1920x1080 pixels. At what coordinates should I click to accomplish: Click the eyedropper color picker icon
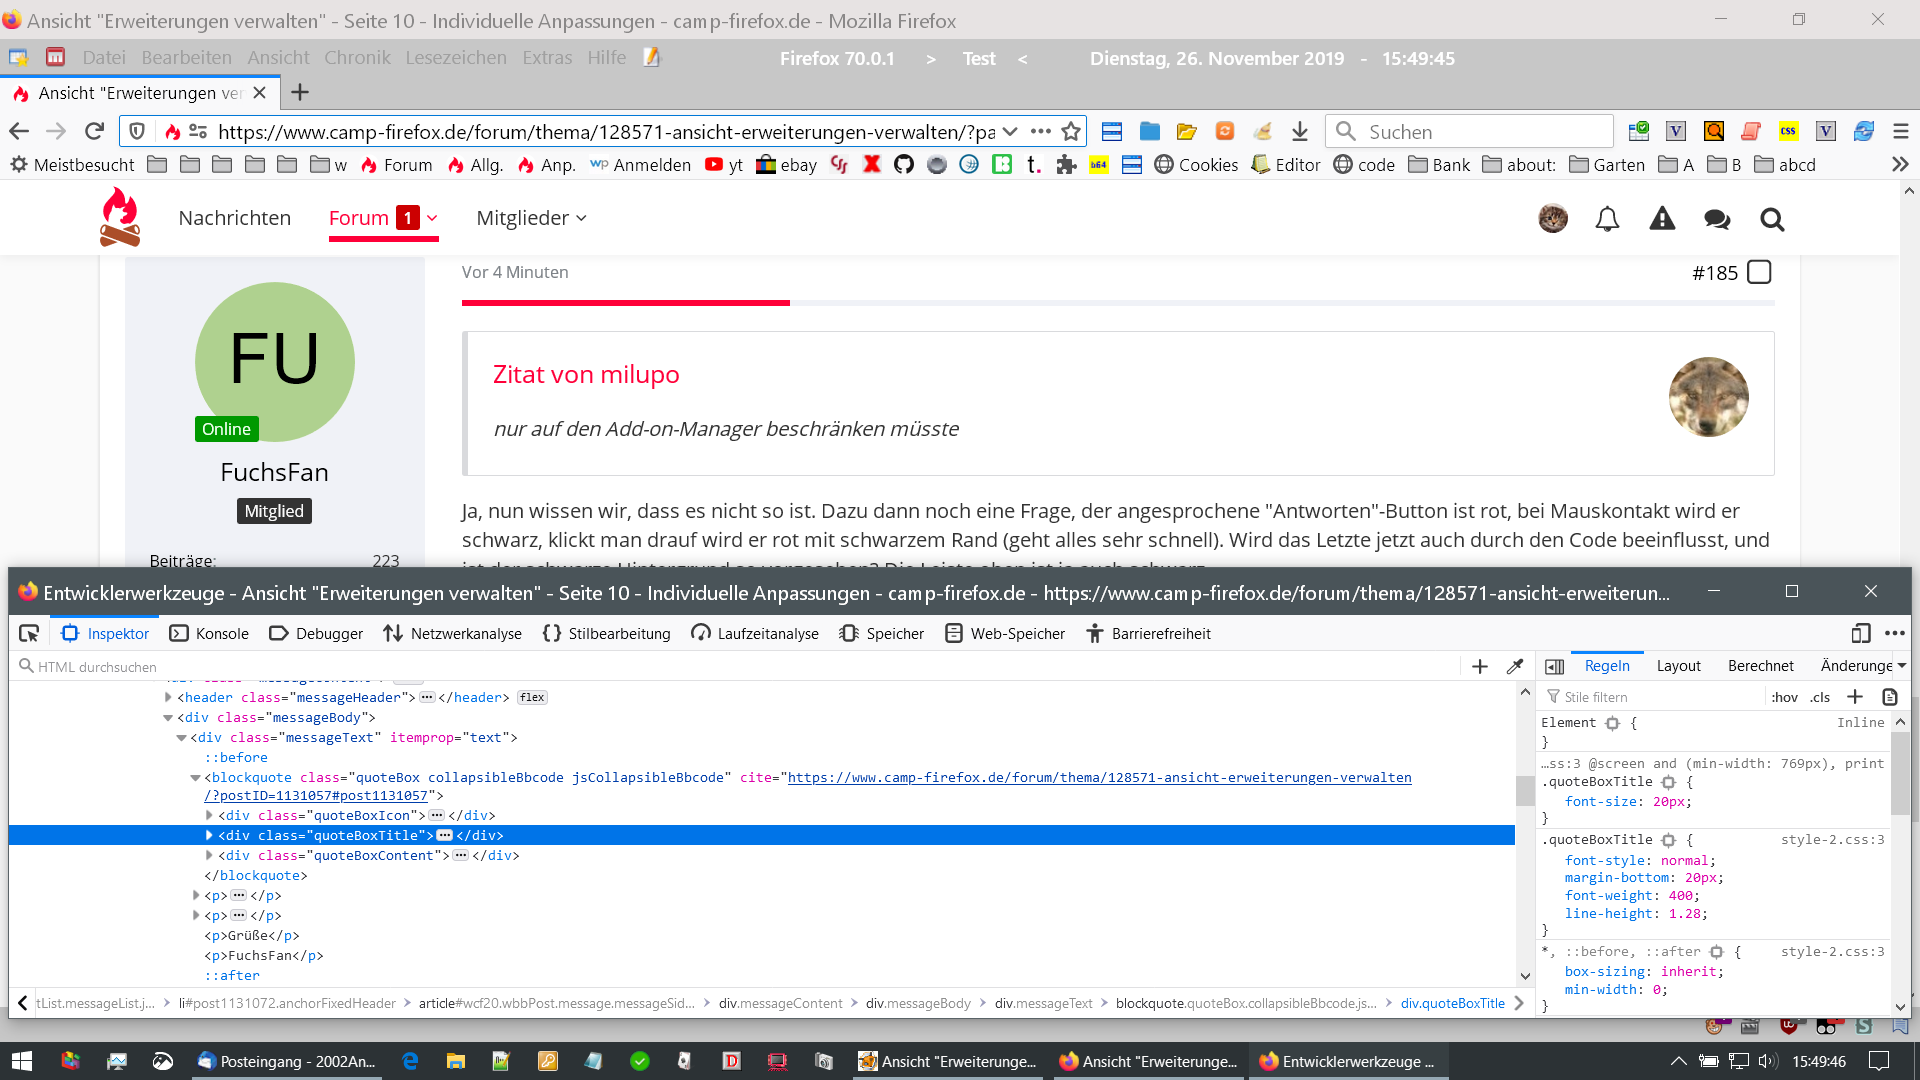[1515, 666]
